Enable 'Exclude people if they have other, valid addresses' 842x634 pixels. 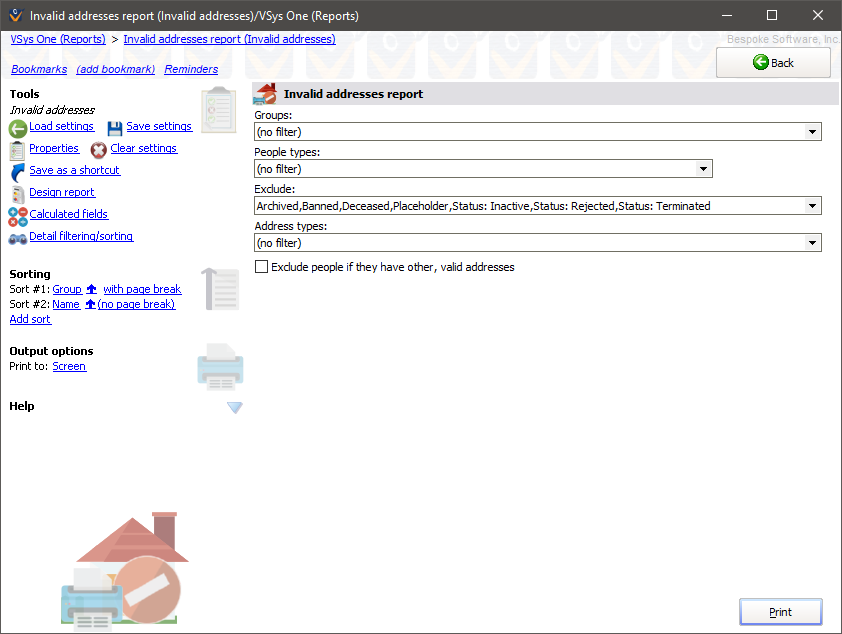pyautogui.click(x=261, y=267)
